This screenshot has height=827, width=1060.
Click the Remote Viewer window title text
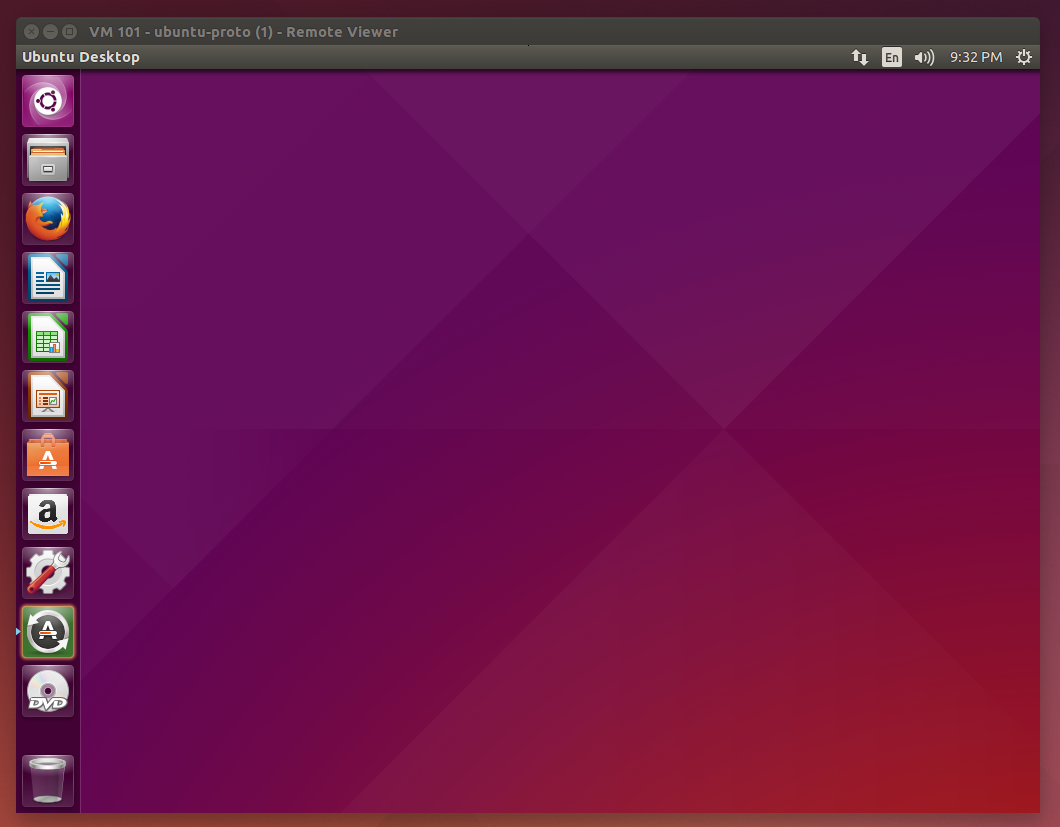243,32
